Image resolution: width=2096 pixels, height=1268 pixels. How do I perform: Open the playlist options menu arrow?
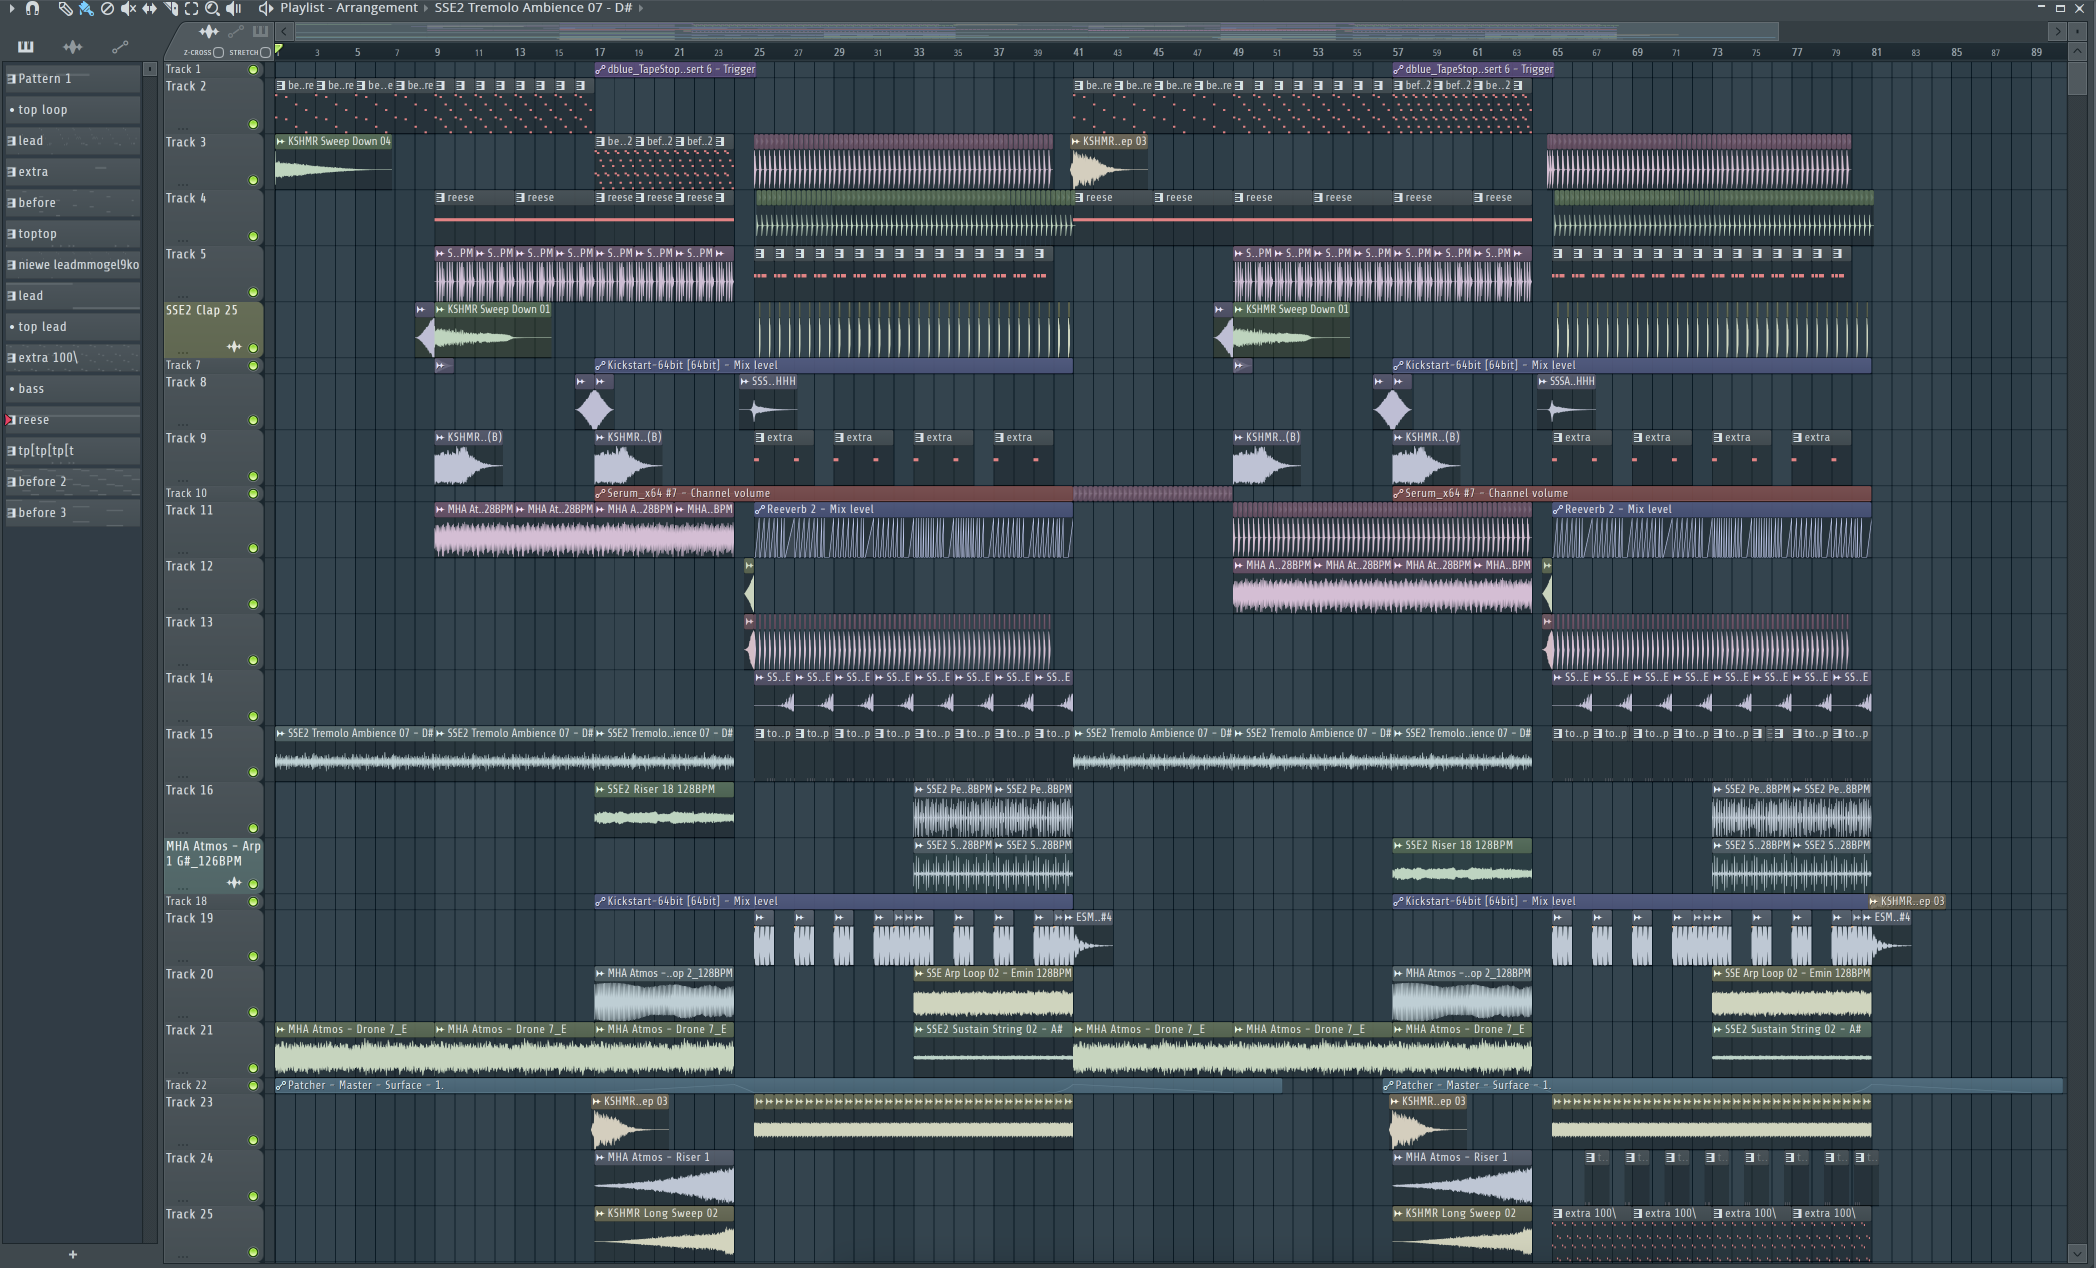(x=12, y=8)
